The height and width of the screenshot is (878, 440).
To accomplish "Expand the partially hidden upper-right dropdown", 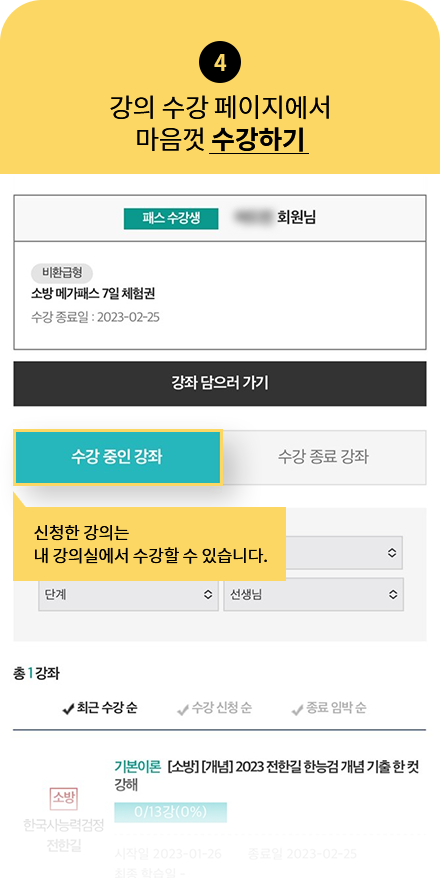I will (x=344, y=553).
